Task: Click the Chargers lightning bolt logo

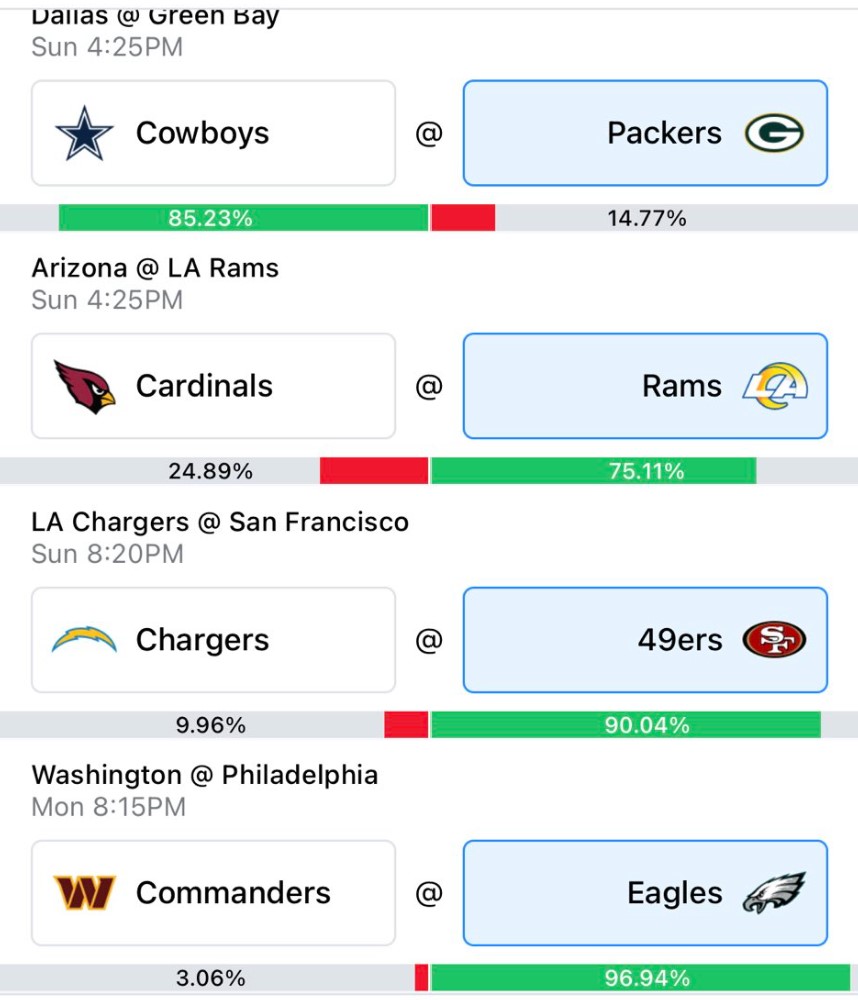Action: pos(84,639)
